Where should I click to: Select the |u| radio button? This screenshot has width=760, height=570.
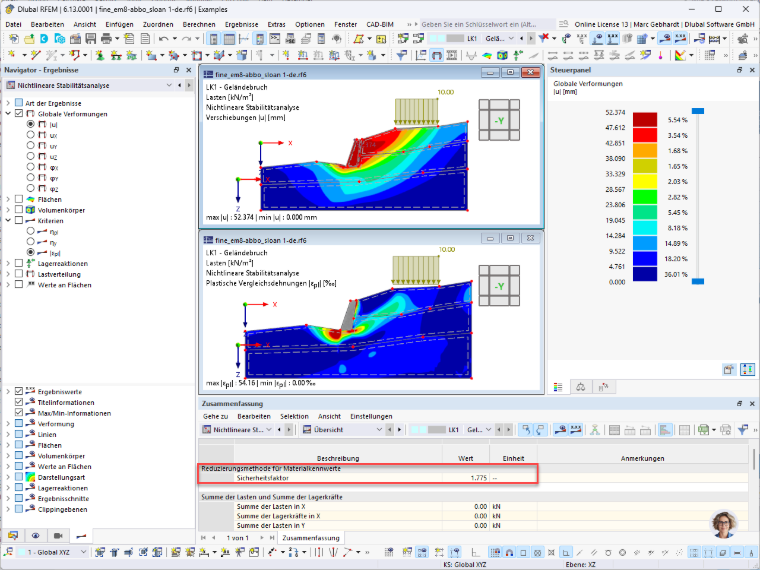[x=31, y=124]
